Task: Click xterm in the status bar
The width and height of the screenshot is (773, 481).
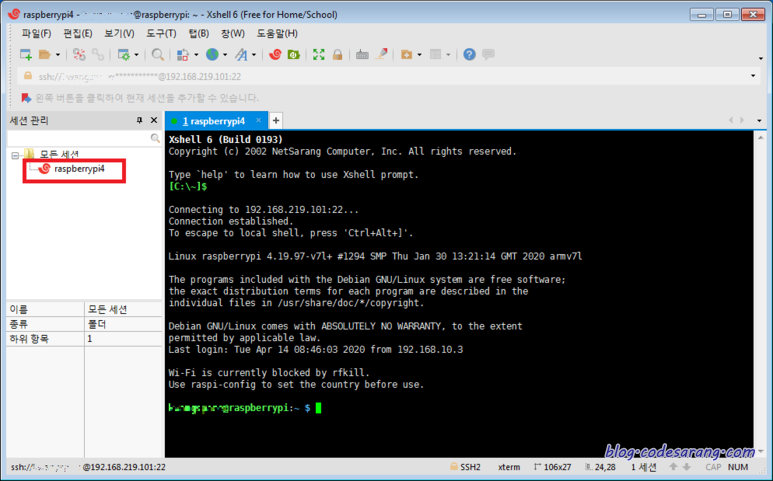Action: click(x=509, y=467)
